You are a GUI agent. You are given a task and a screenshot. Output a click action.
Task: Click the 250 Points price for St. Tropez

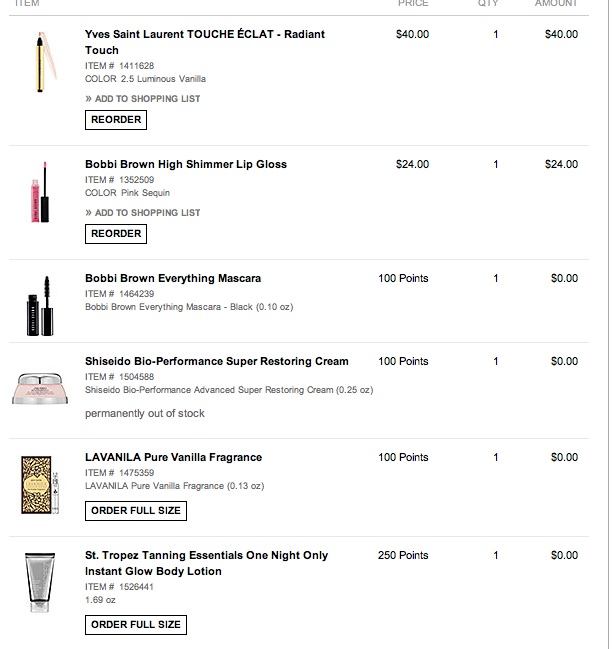(403, 555)
